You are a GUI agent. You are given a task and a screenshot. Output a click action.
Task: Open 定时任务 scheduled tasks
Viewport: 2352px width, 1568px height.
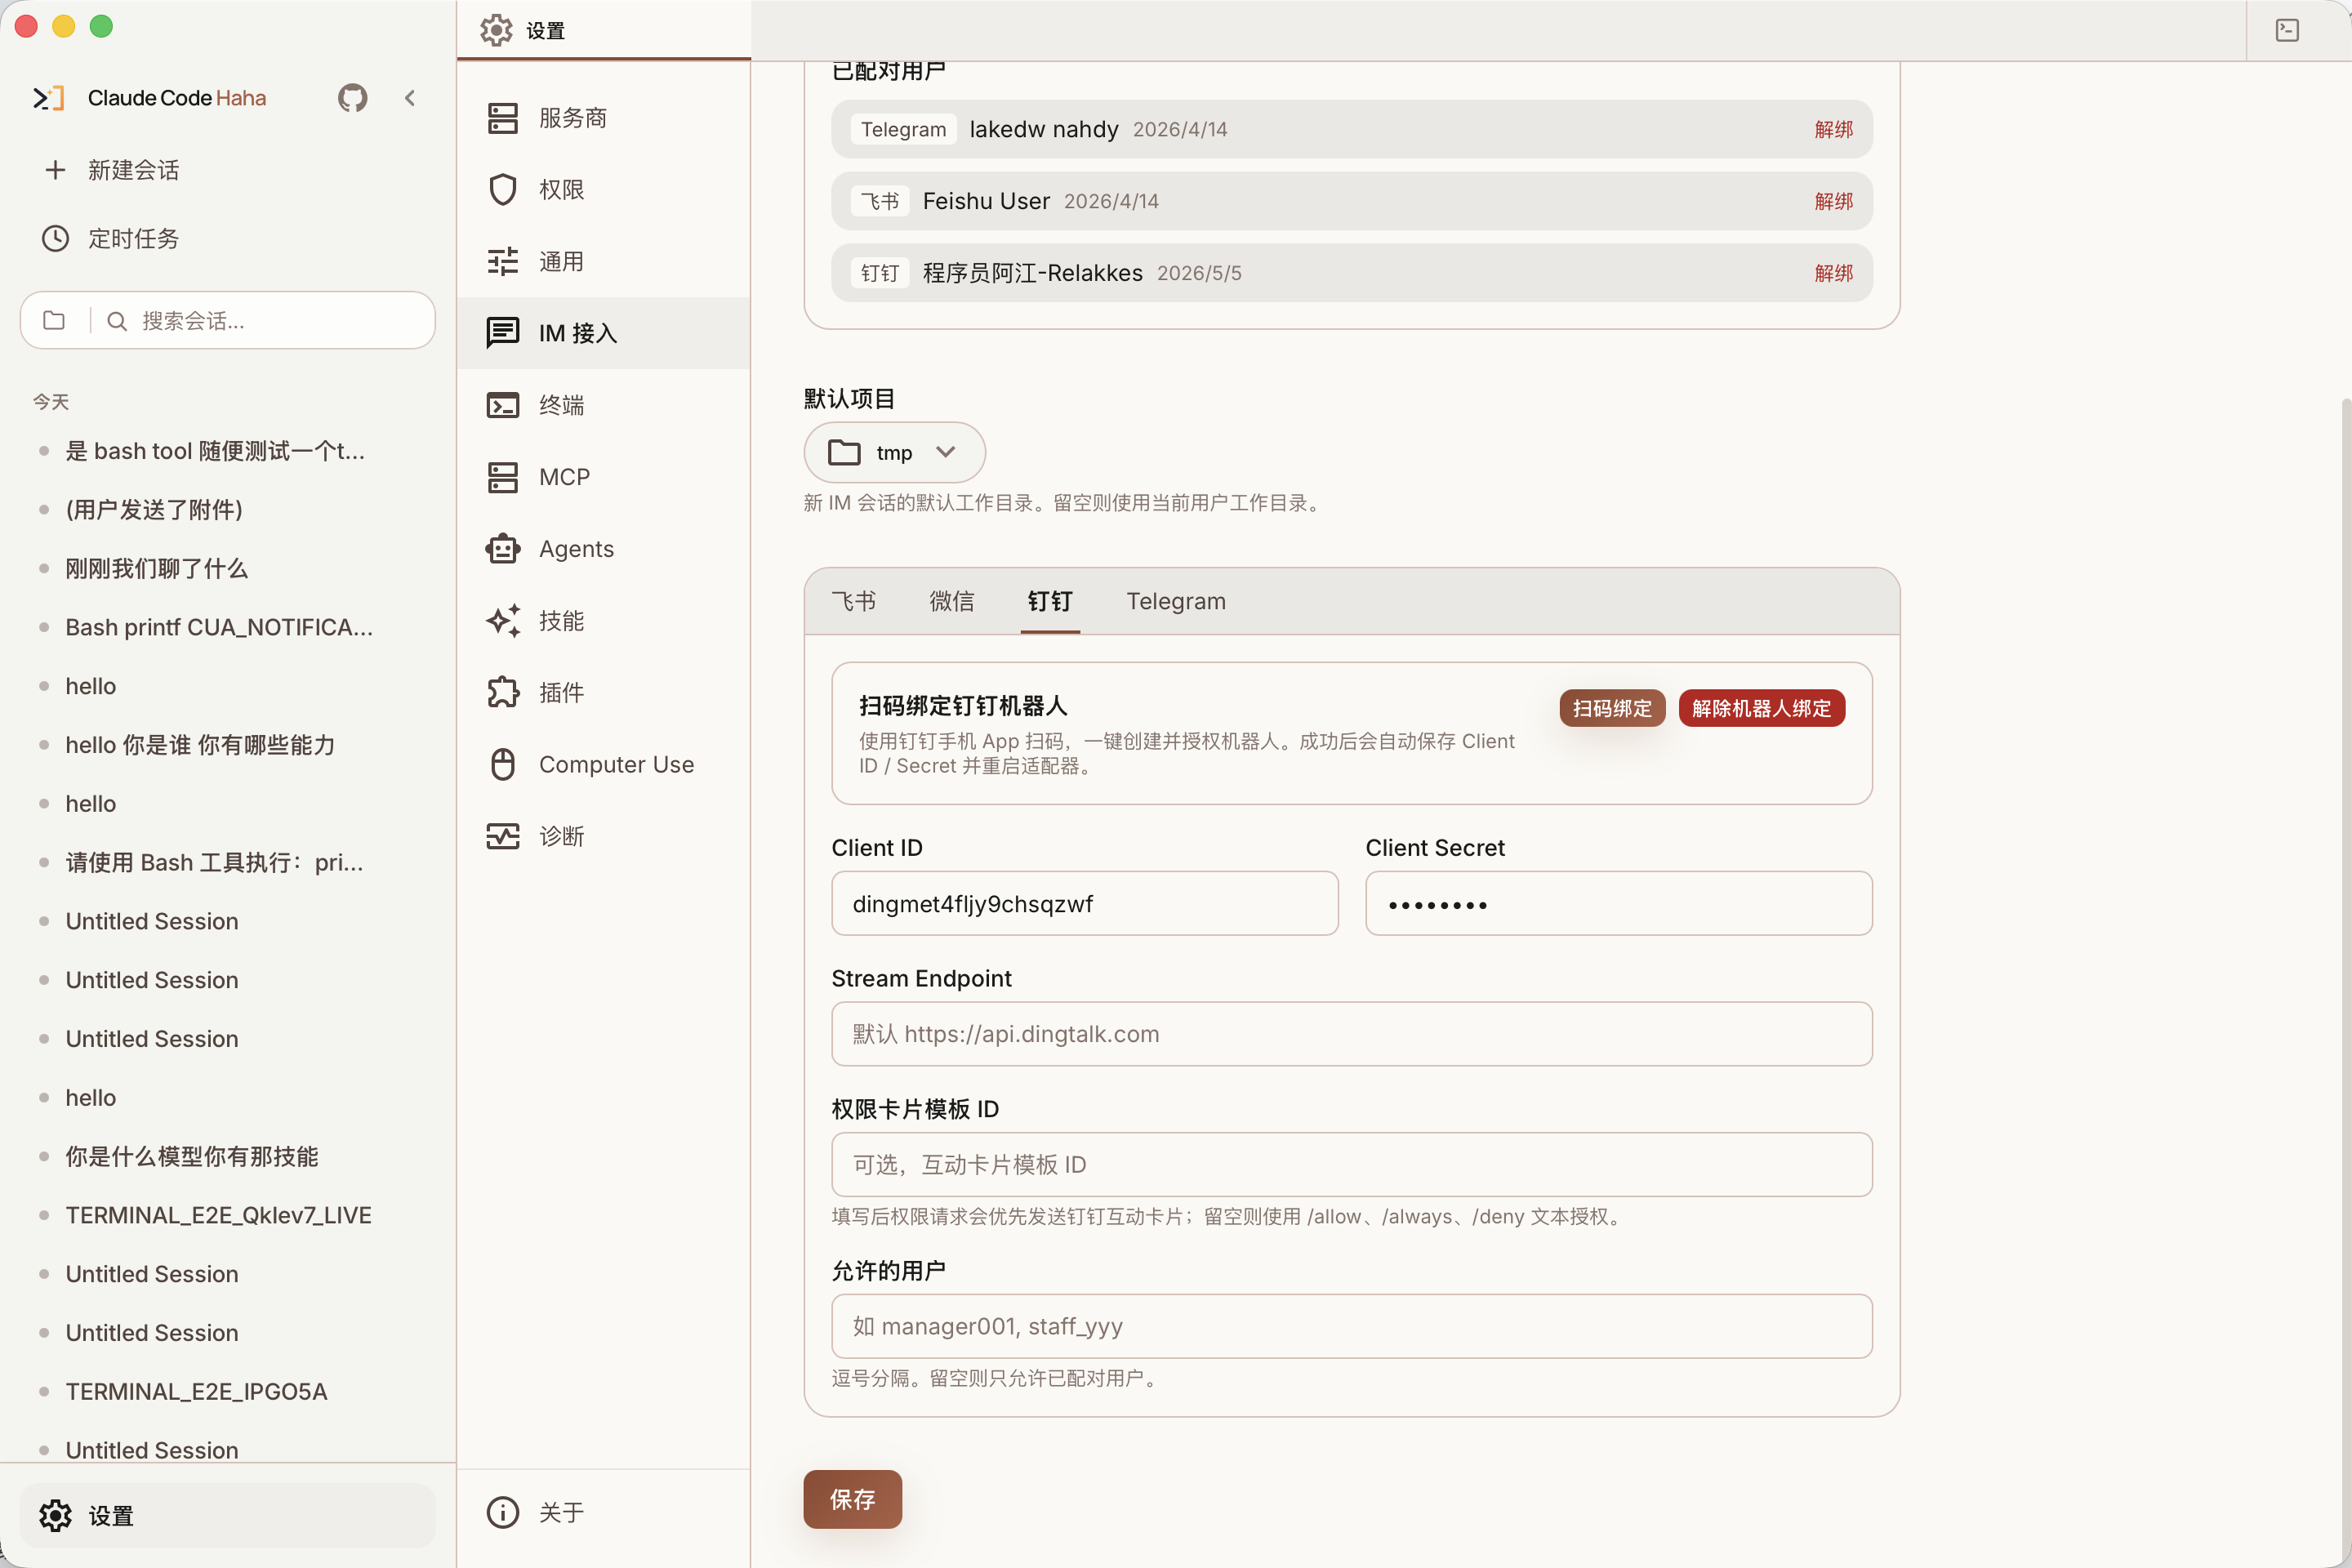click(228, 238)
